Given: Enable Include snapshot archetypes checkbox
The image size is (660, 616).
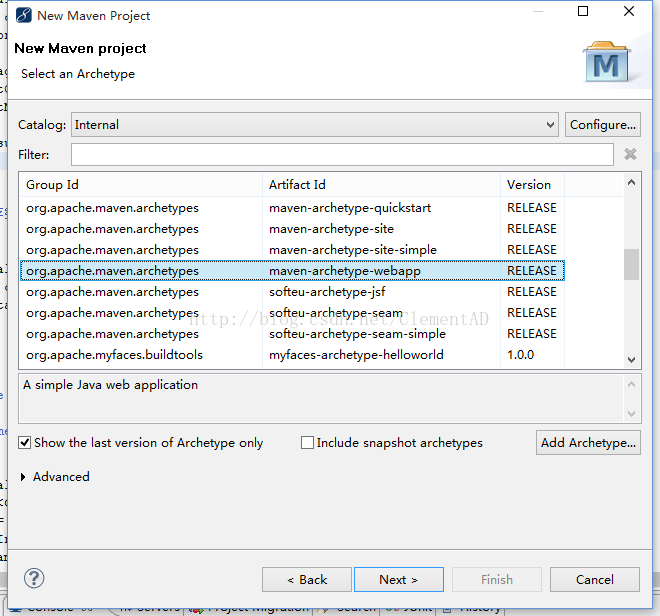Looking at the screenshot, I should click(307, 443).
